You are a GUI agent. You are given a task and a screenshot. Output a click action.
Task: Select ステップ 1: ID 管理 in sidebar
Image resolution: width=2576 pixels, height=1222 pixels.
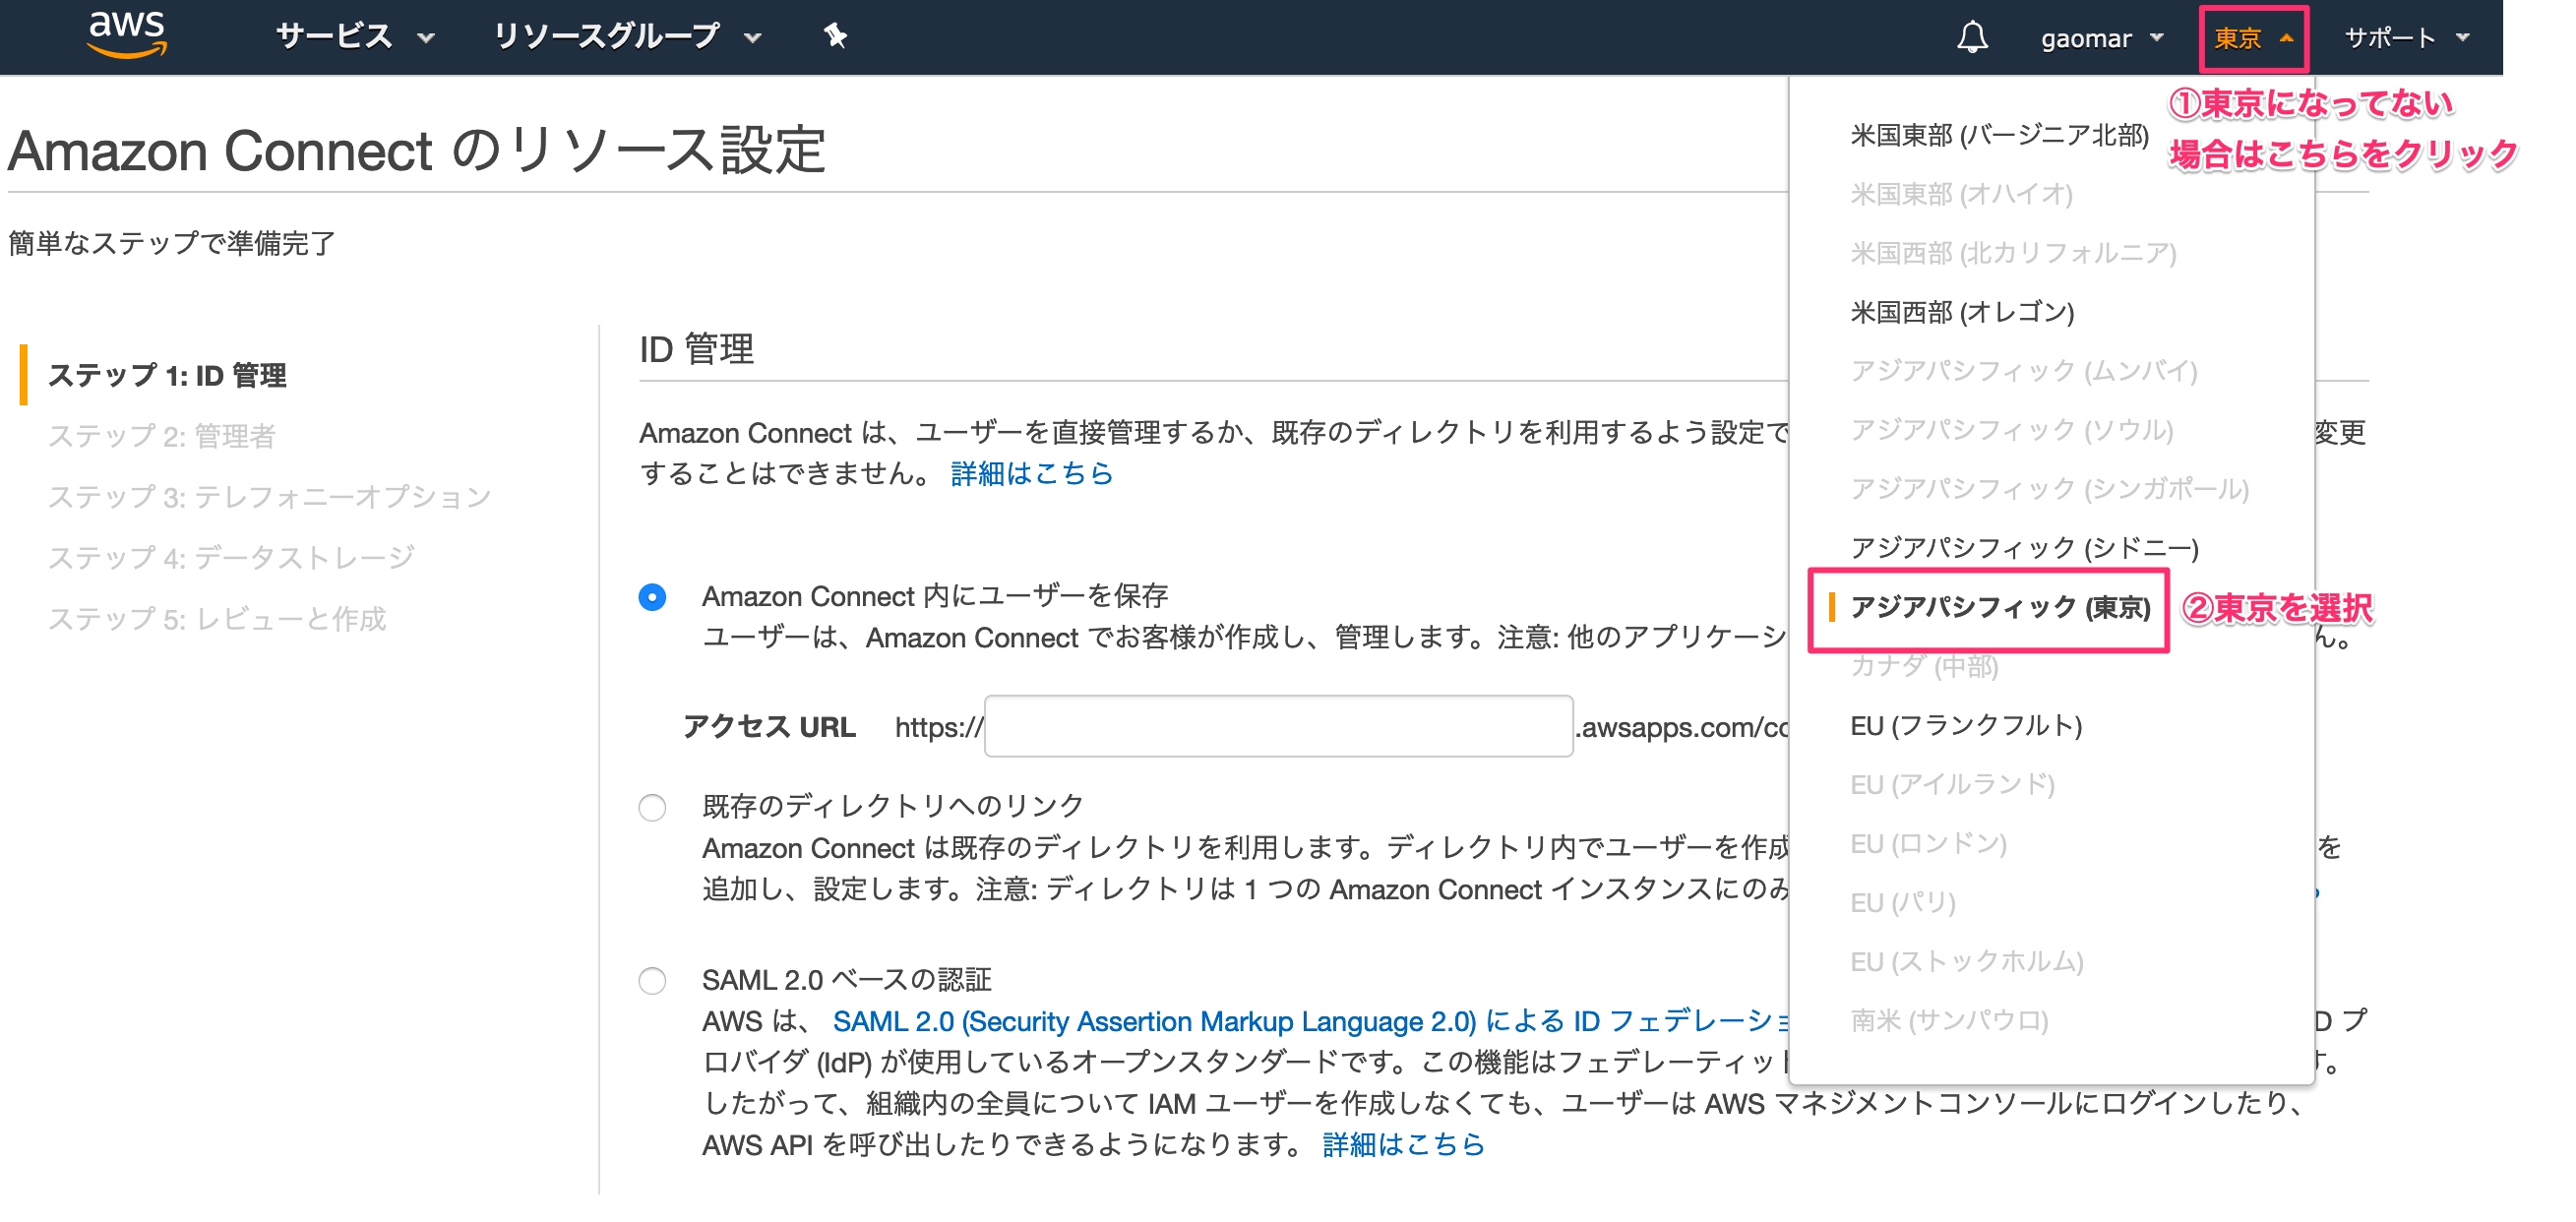pyautogui.click(x=167, y=375)
